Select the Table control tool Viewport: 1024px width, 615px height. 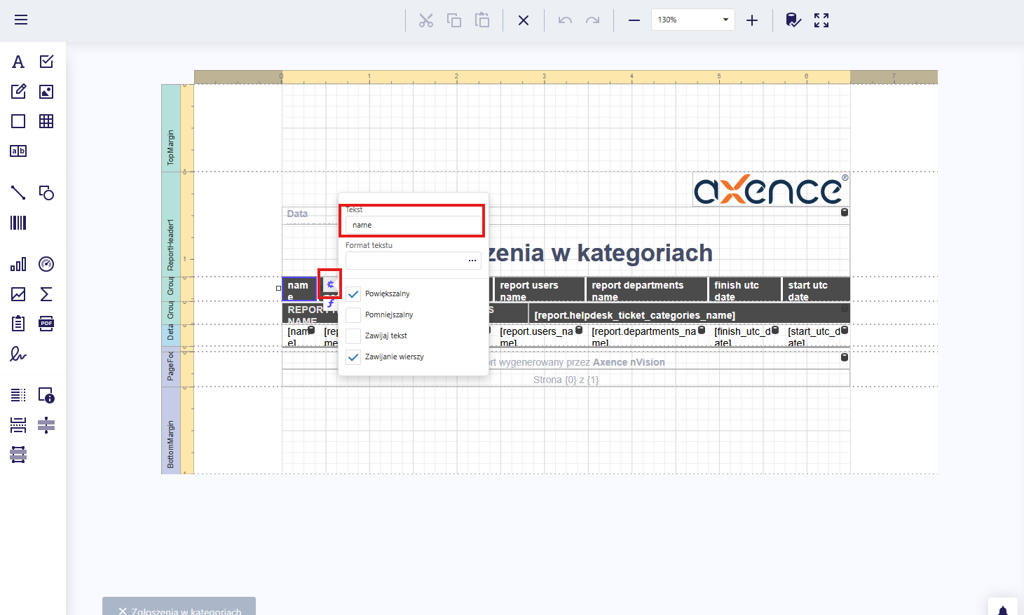tap(46, 121)
